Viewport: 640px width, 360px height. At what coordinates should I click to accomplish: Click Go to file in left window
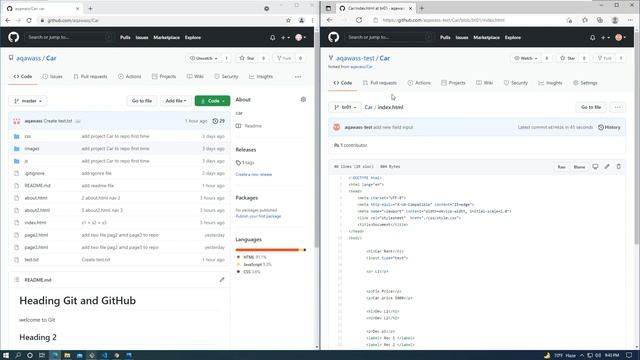click(x=142, y=101)
